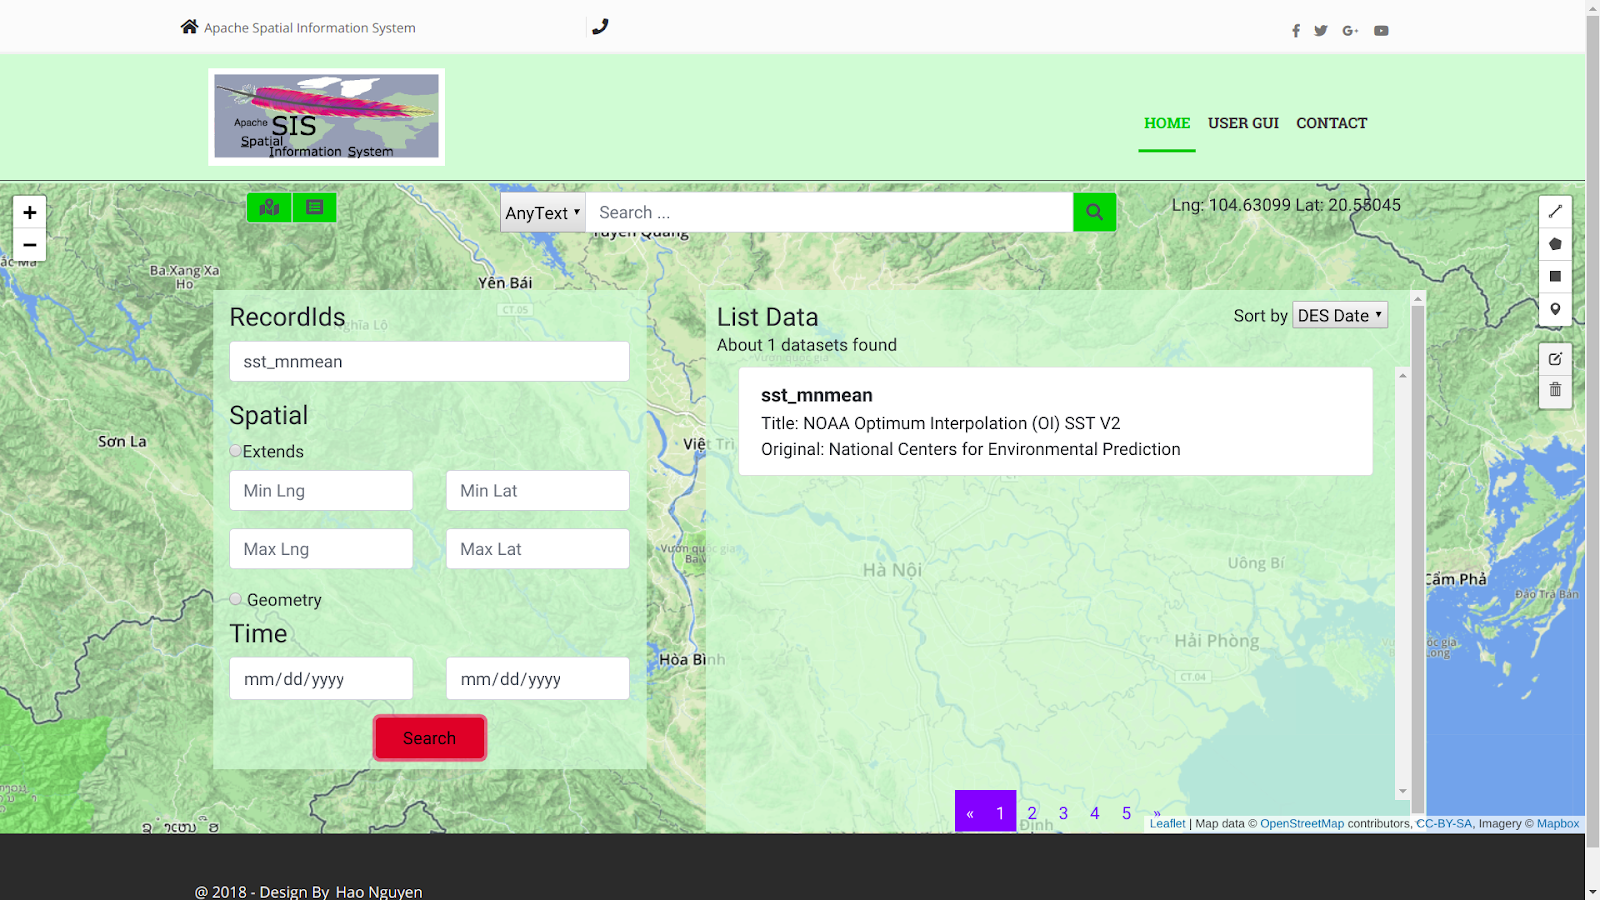Go to page 2 in pagination

[1032, 813]
